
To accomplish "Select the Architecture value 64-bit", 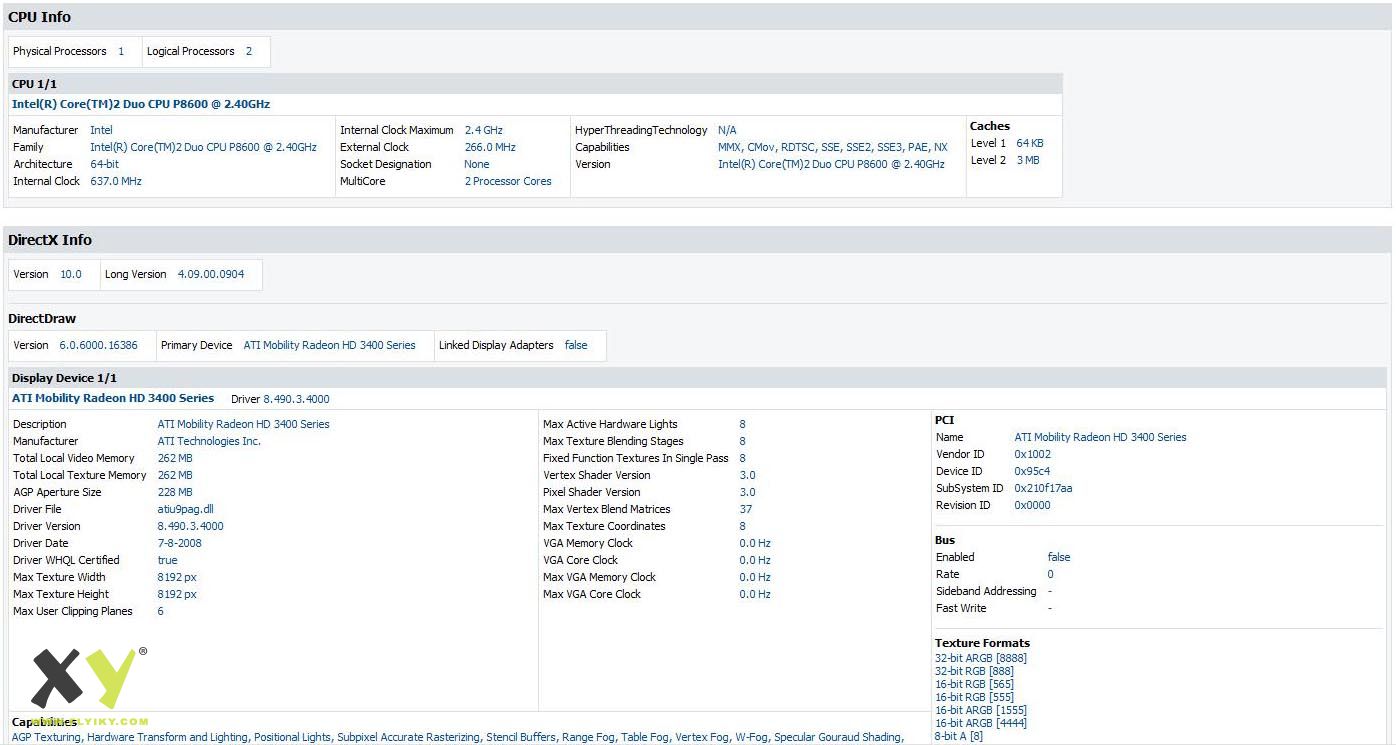I will coord(104,164).
